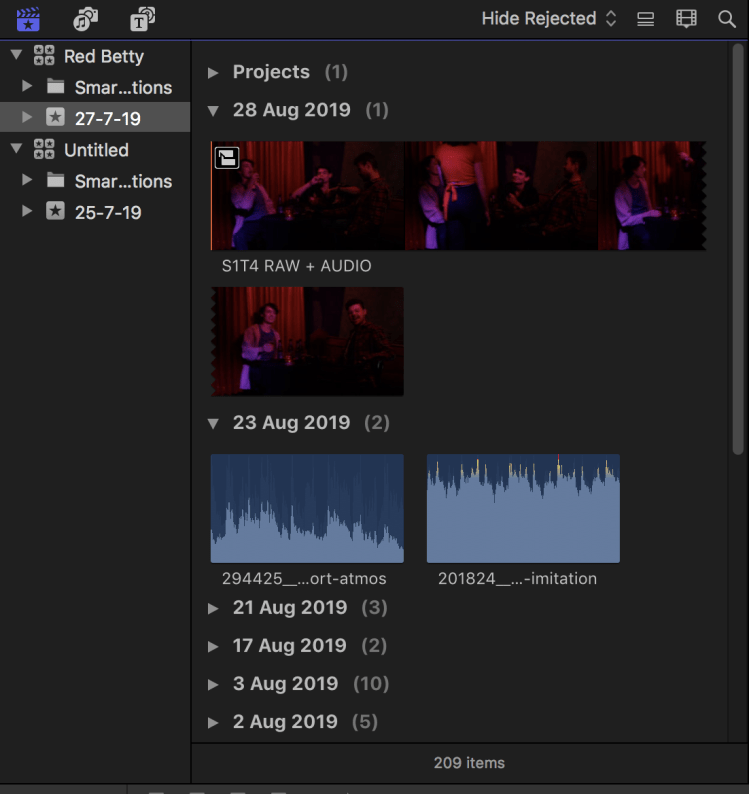
Task: Click the search magnifying glass icon
Action: (727, 19)
